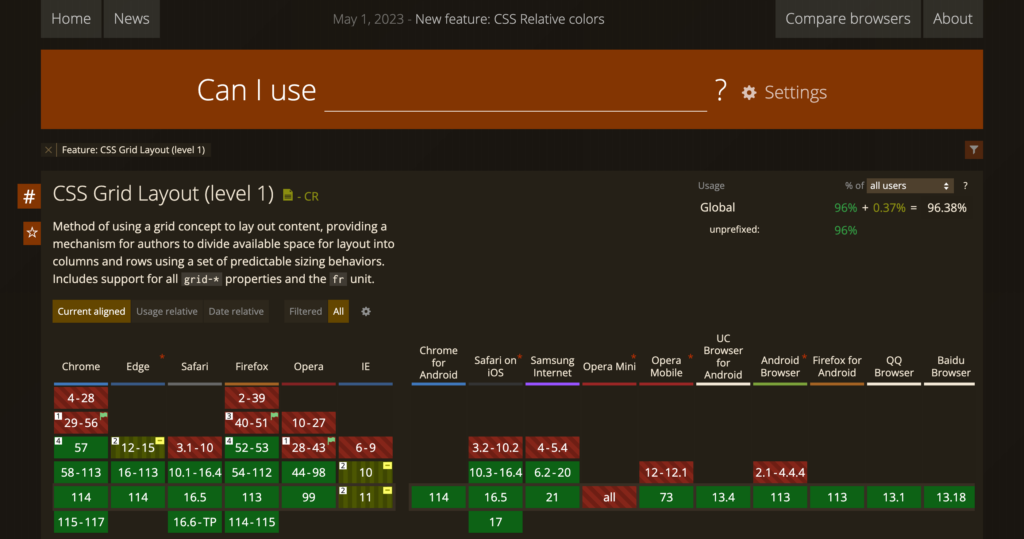Image resolution: width=1024 pixels, height=539 pixels.
Task: Star the CSS Grid Layout feature
Action: [32, 233]
